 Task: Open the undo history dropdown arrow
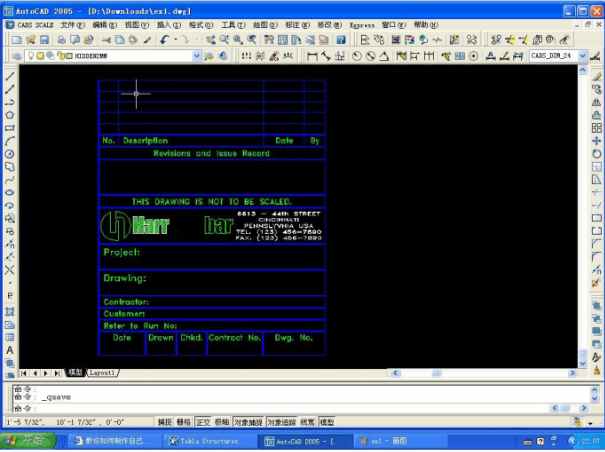pyautogui.click(x=174, y=40)
